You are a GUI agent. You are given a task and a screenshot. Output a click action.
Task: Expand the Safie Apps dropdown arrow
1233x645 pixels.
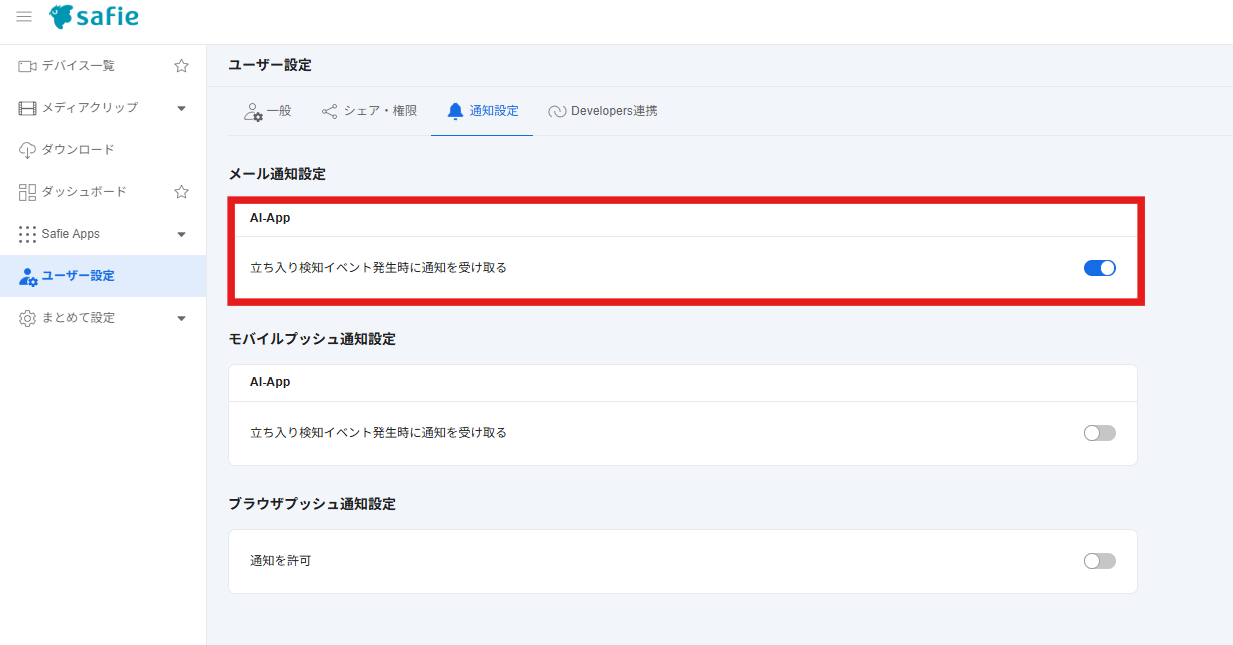pyautogui.click(x=181, y=234)
